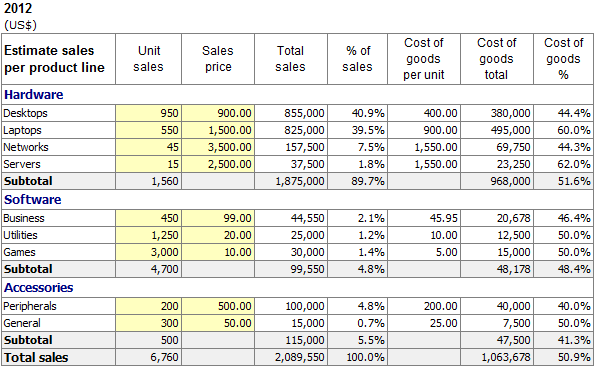
Task: Select the Servers sales price cell
Action: 218,164
